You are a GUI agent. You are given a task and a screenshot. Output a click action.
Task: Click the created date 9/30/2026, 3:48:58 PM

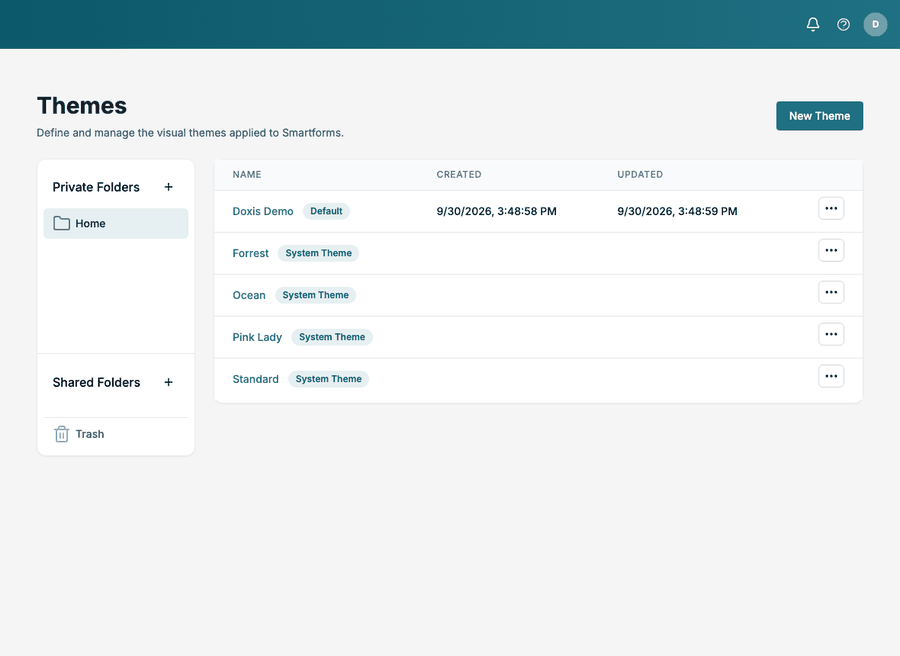[x=496, y=211]
